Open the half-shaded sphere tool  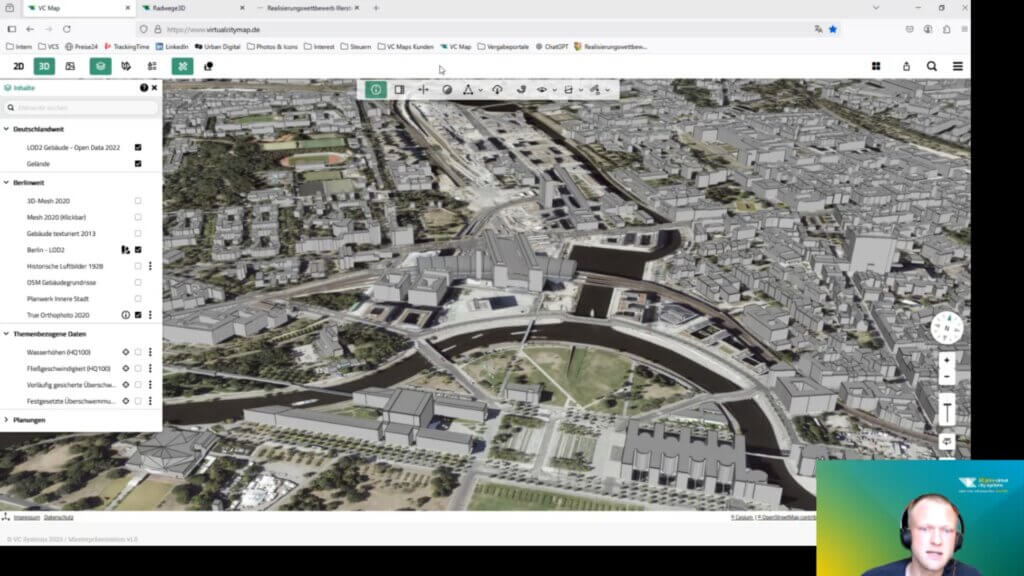click(447, 89)
